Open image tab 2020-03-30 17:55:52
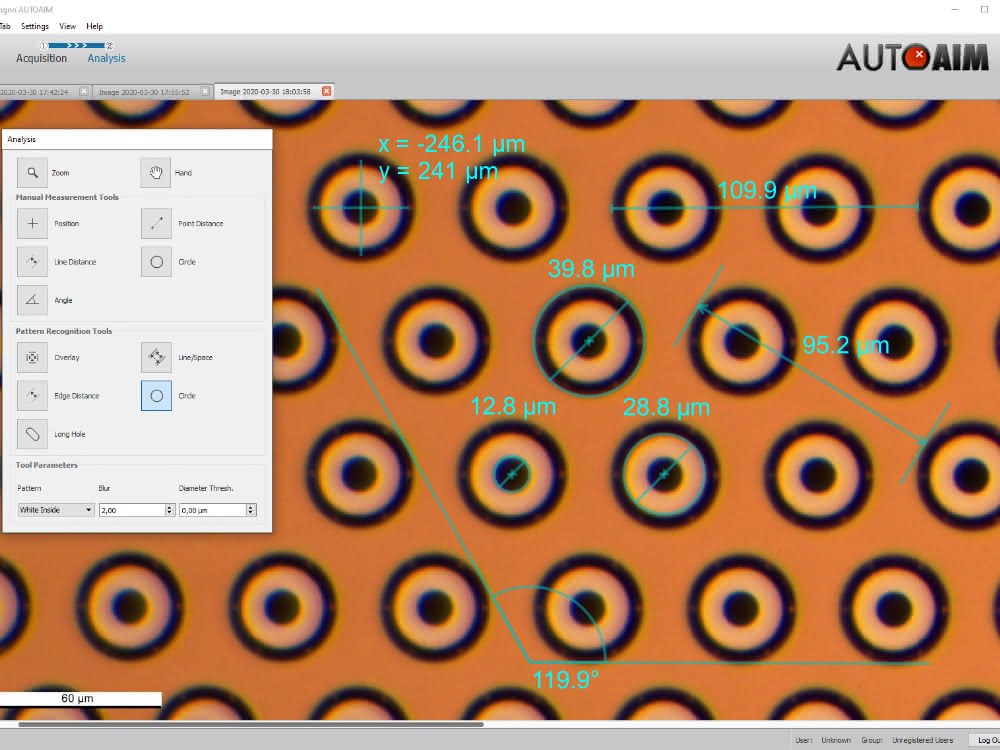The width and height of the screenshot is (1000, 750). 144,92
